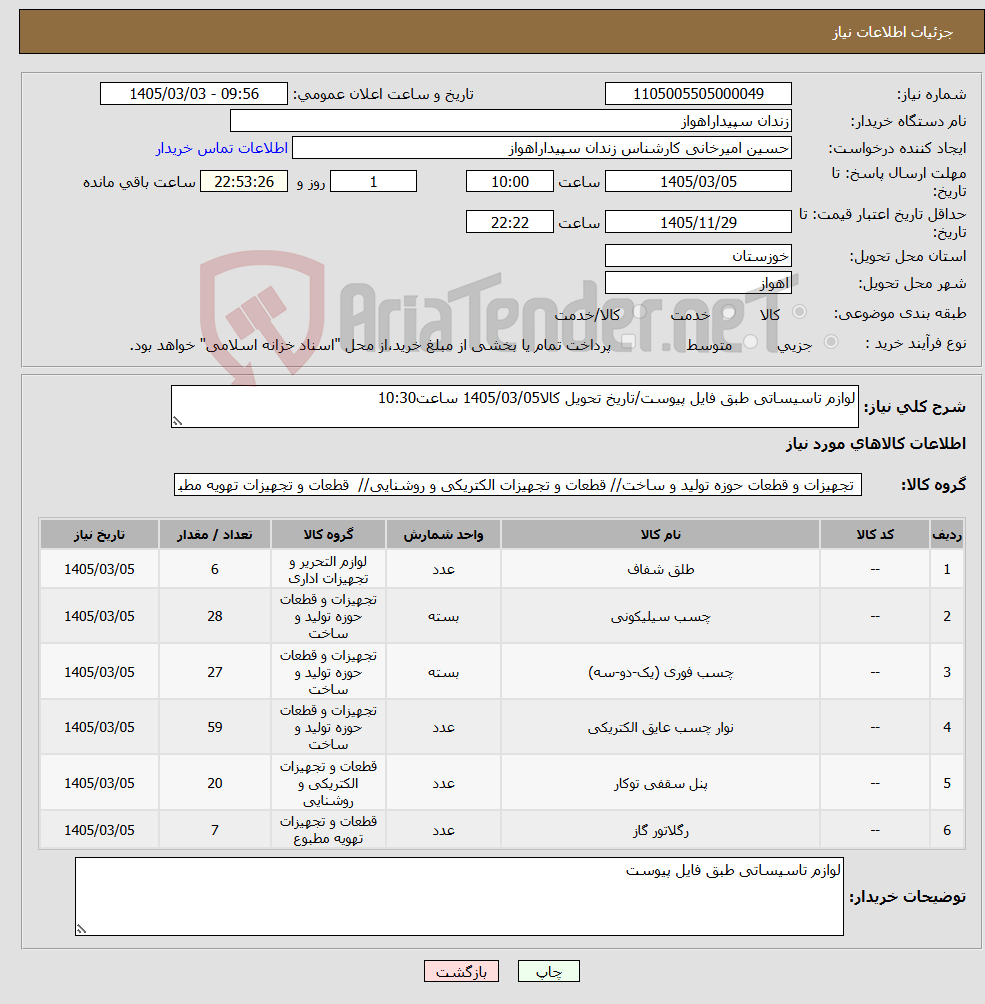Click the item name طلق شفاف
The image size is (985, 1004).
660,569
